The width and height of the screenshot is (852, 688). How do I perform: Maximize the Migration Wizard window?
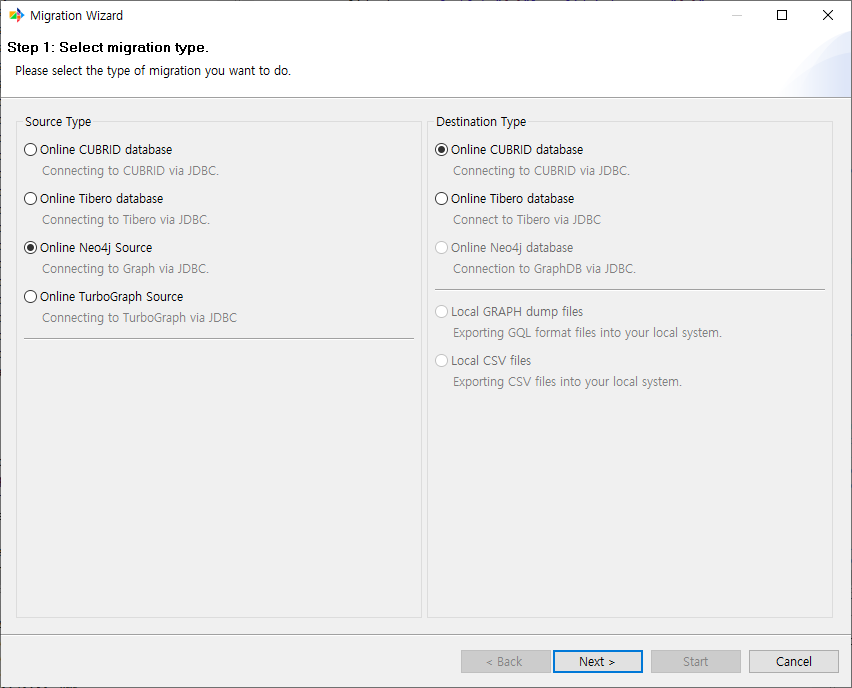pyautogui.click(x=782, y=16)
